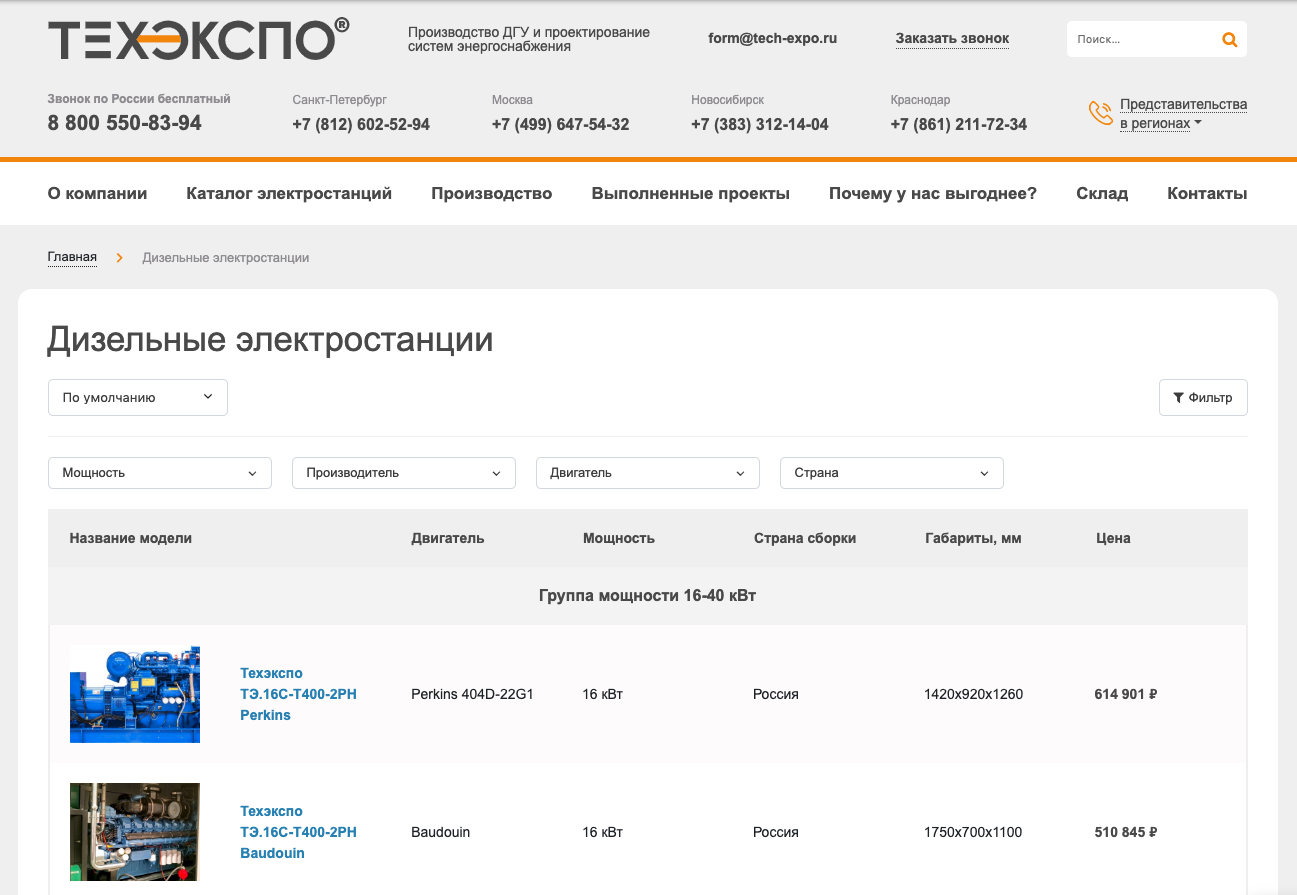Screen dimensions: 1297x895
Task: Call Moscow number +7 (499) 647-54-32
Action: [x=560, y=125]
